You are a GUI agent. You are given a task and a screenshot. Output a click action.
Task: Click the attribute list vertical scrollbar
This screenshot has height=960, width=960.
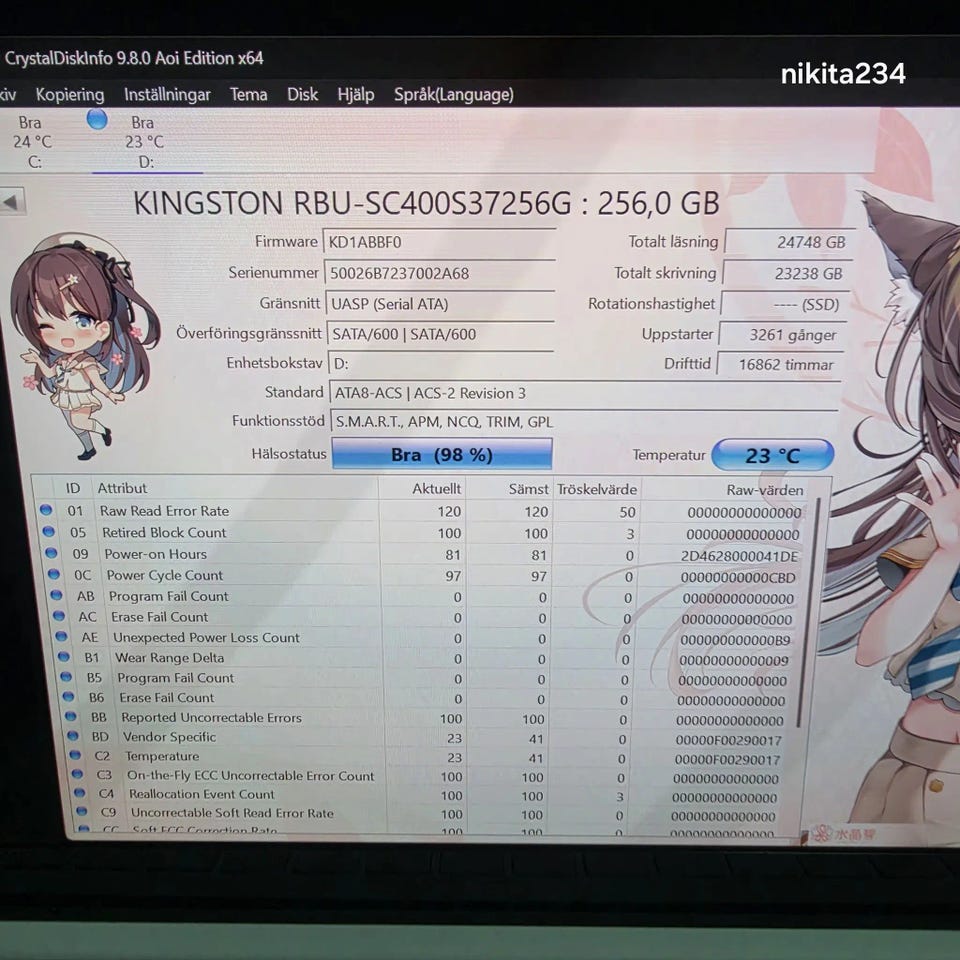(809, 612)
